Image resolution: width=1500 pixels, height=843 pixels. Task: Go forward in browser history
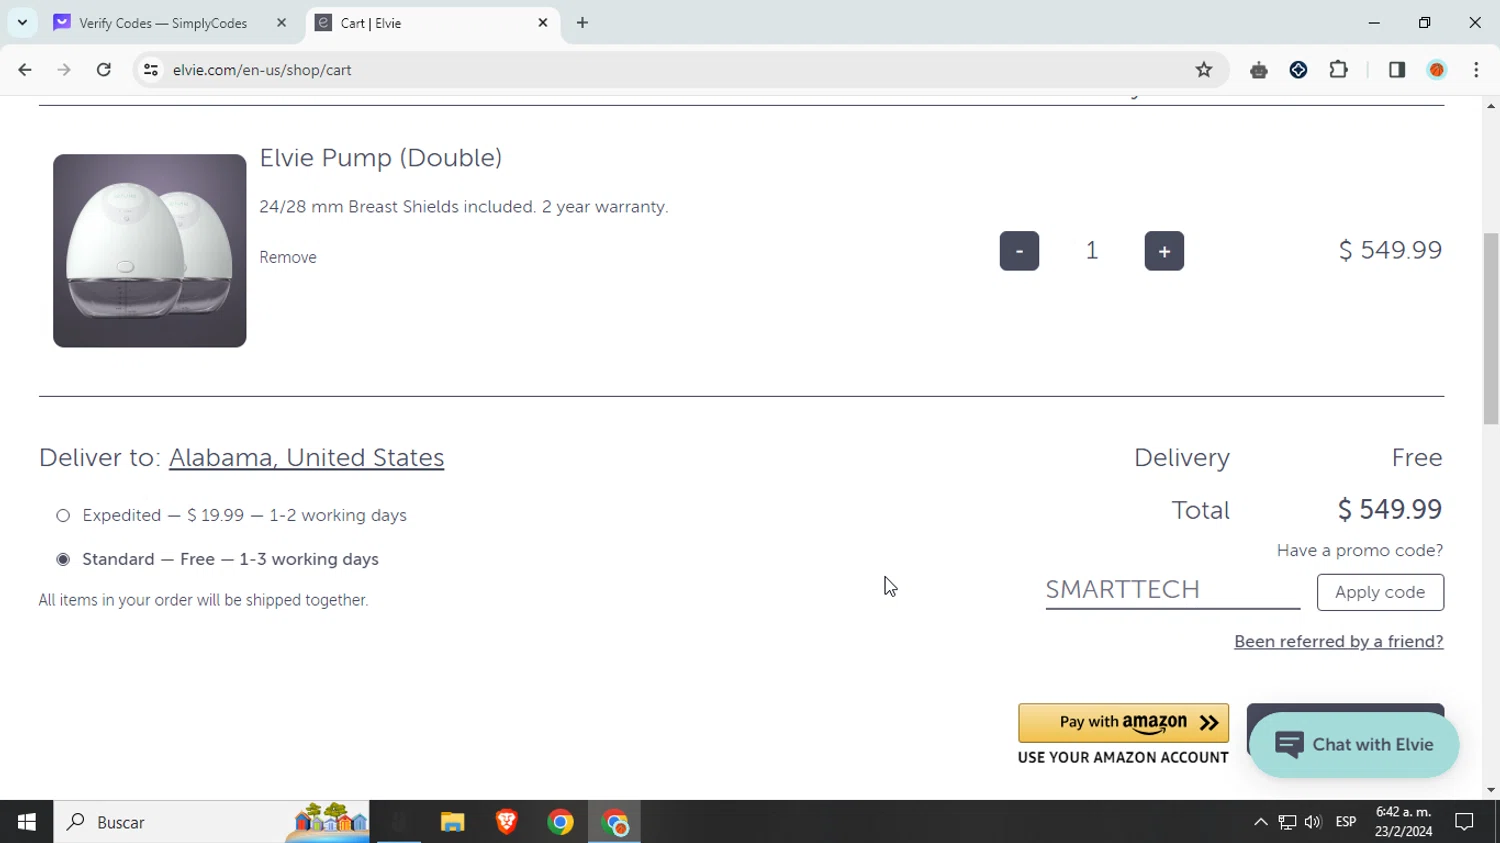coord(64,70)
